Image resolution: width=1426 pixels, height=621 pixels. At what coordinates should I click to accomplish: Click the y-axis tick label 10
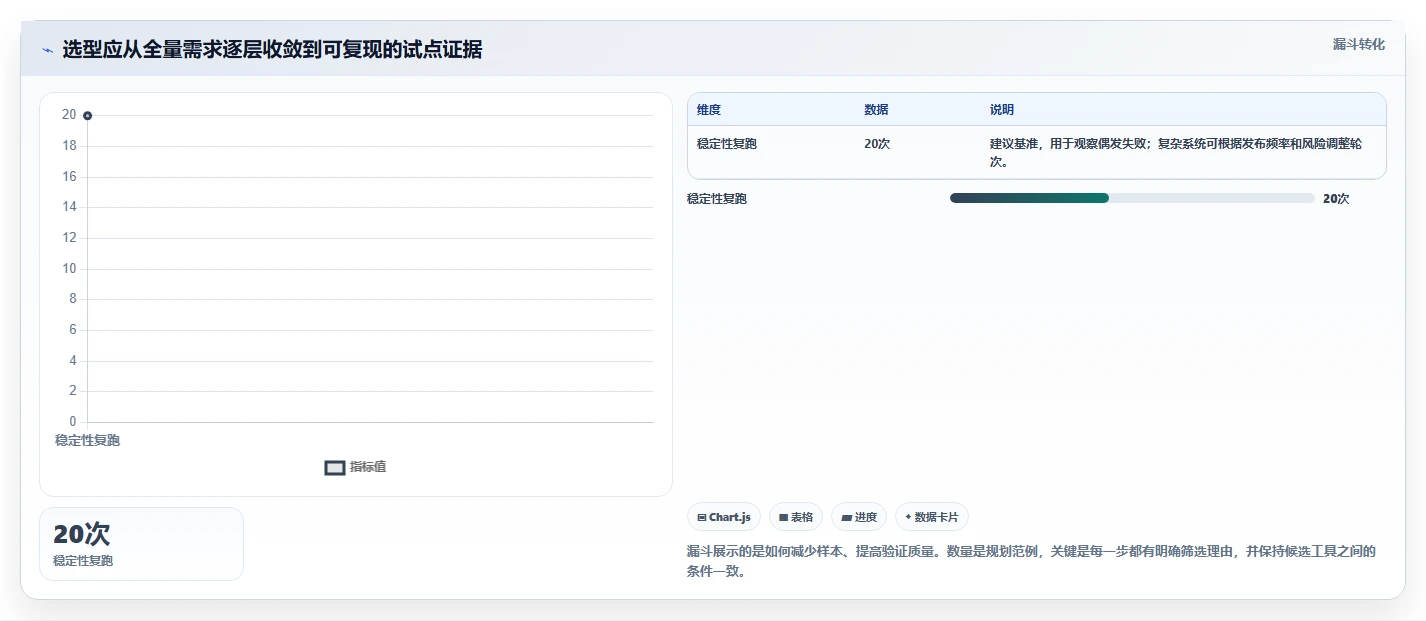(69, 268)
